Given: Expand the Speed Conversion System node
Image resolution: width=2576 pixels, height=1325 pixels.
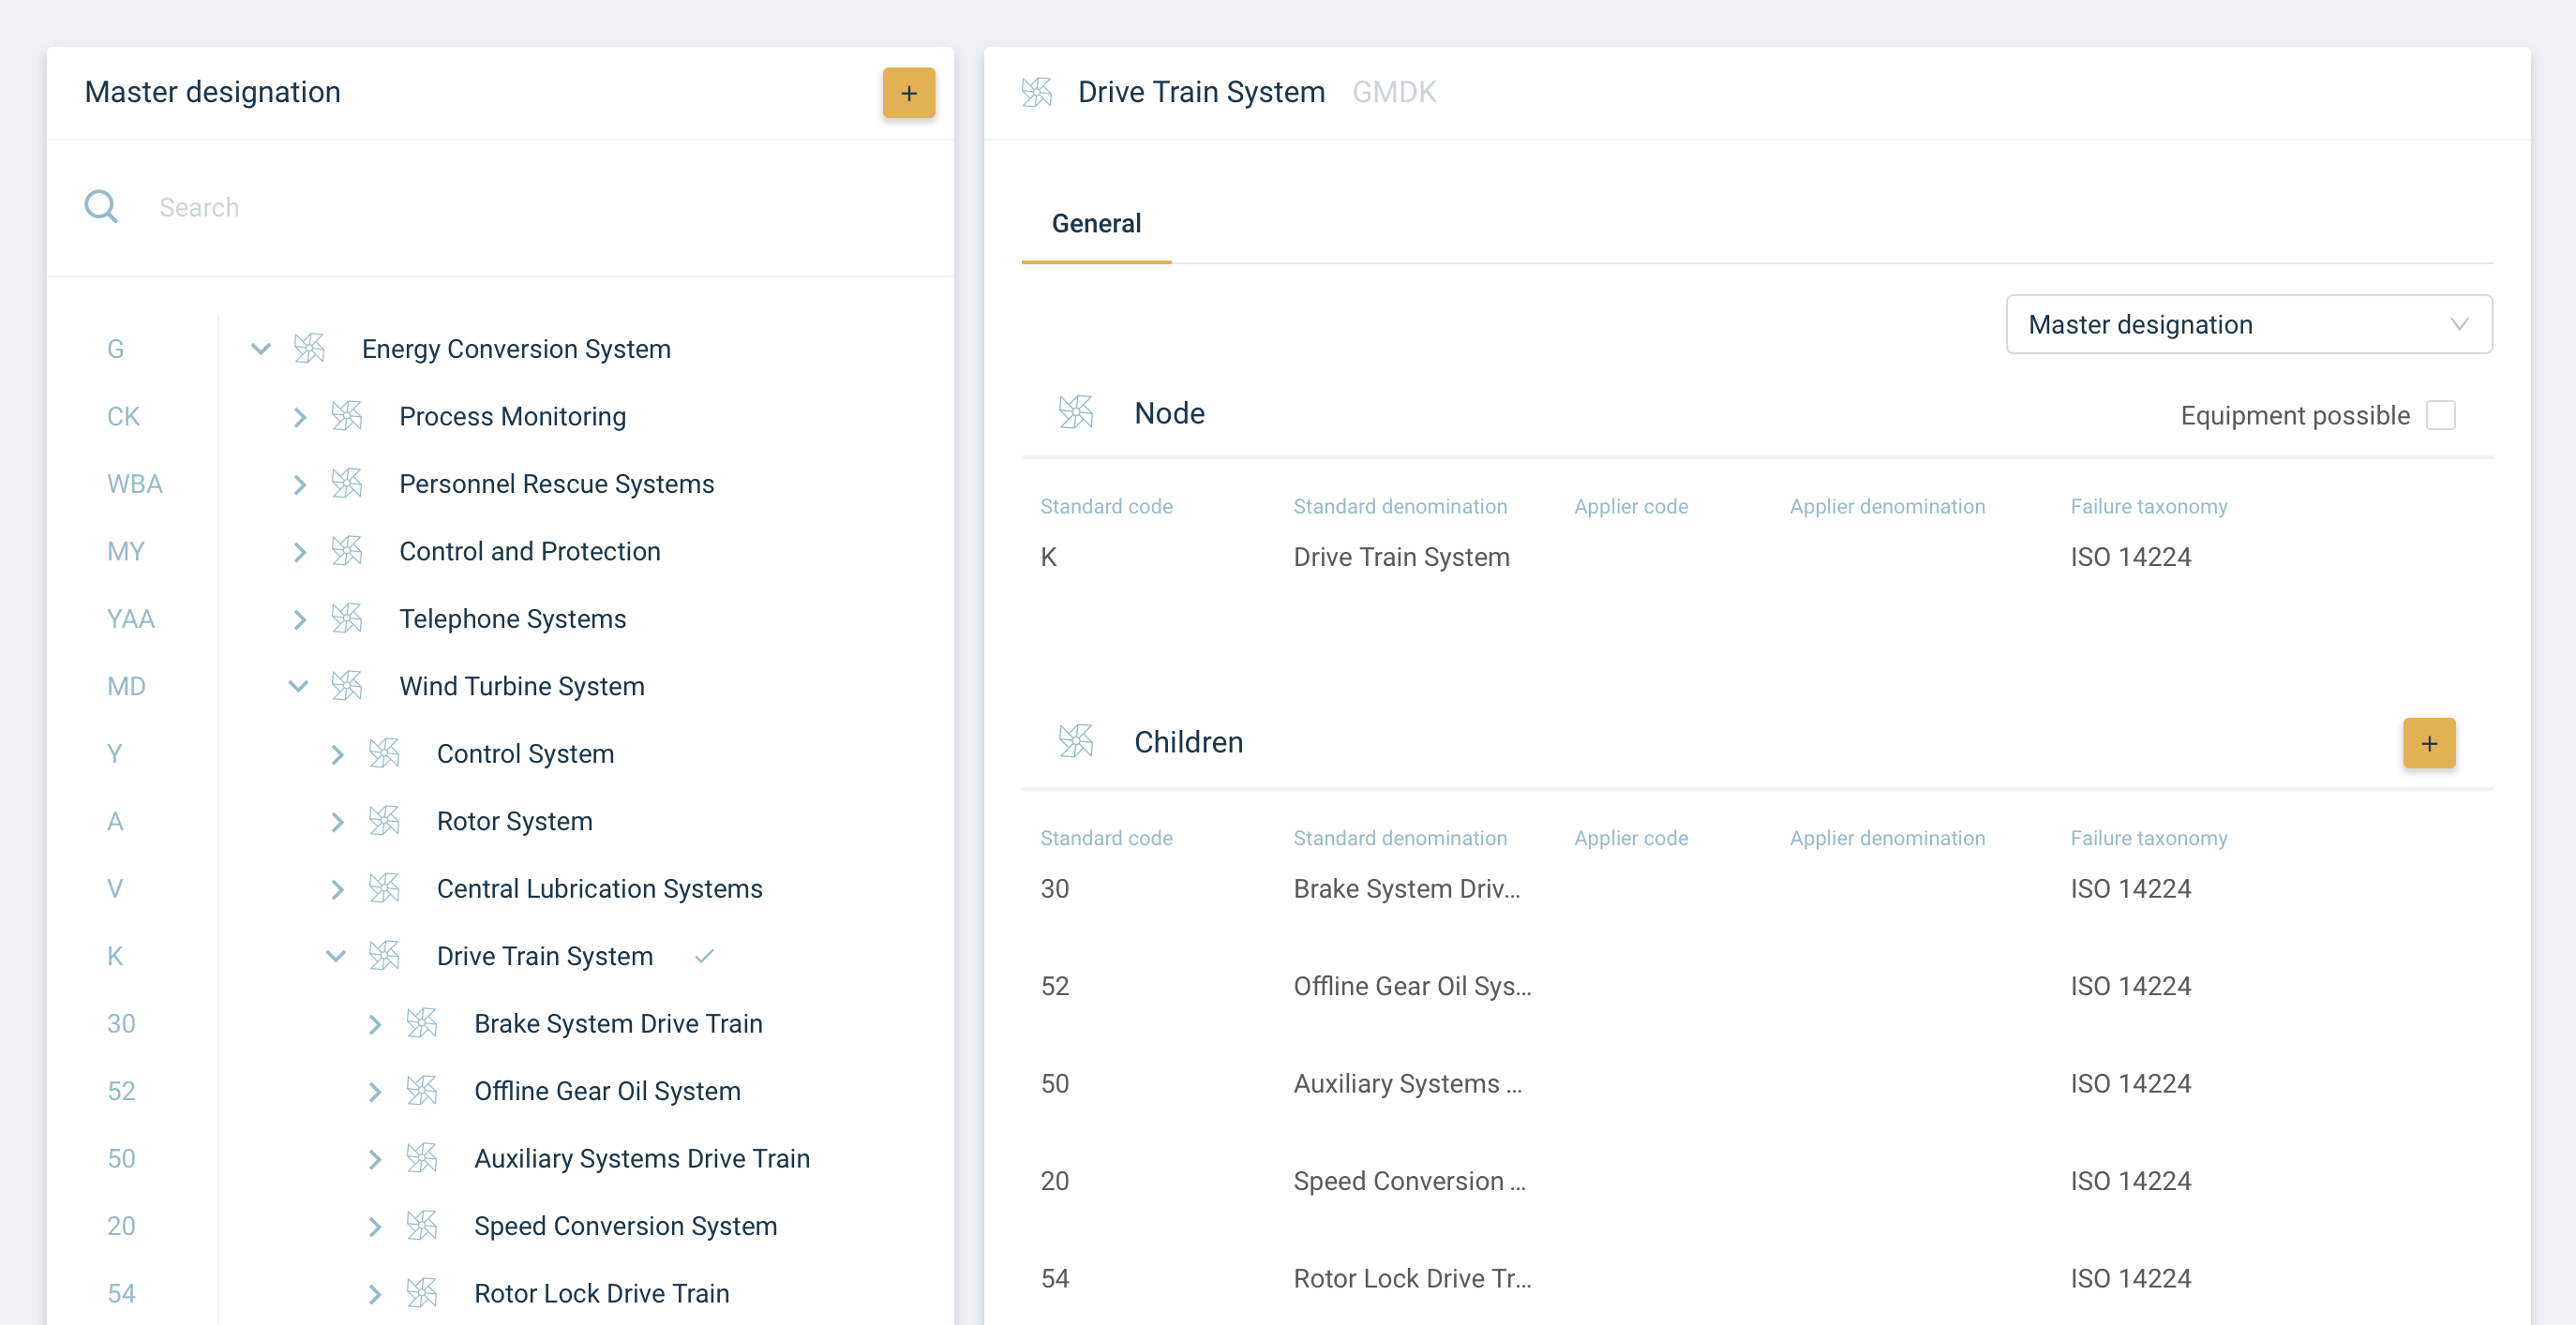Looking at the screenshot, I should coord(374,1226).
